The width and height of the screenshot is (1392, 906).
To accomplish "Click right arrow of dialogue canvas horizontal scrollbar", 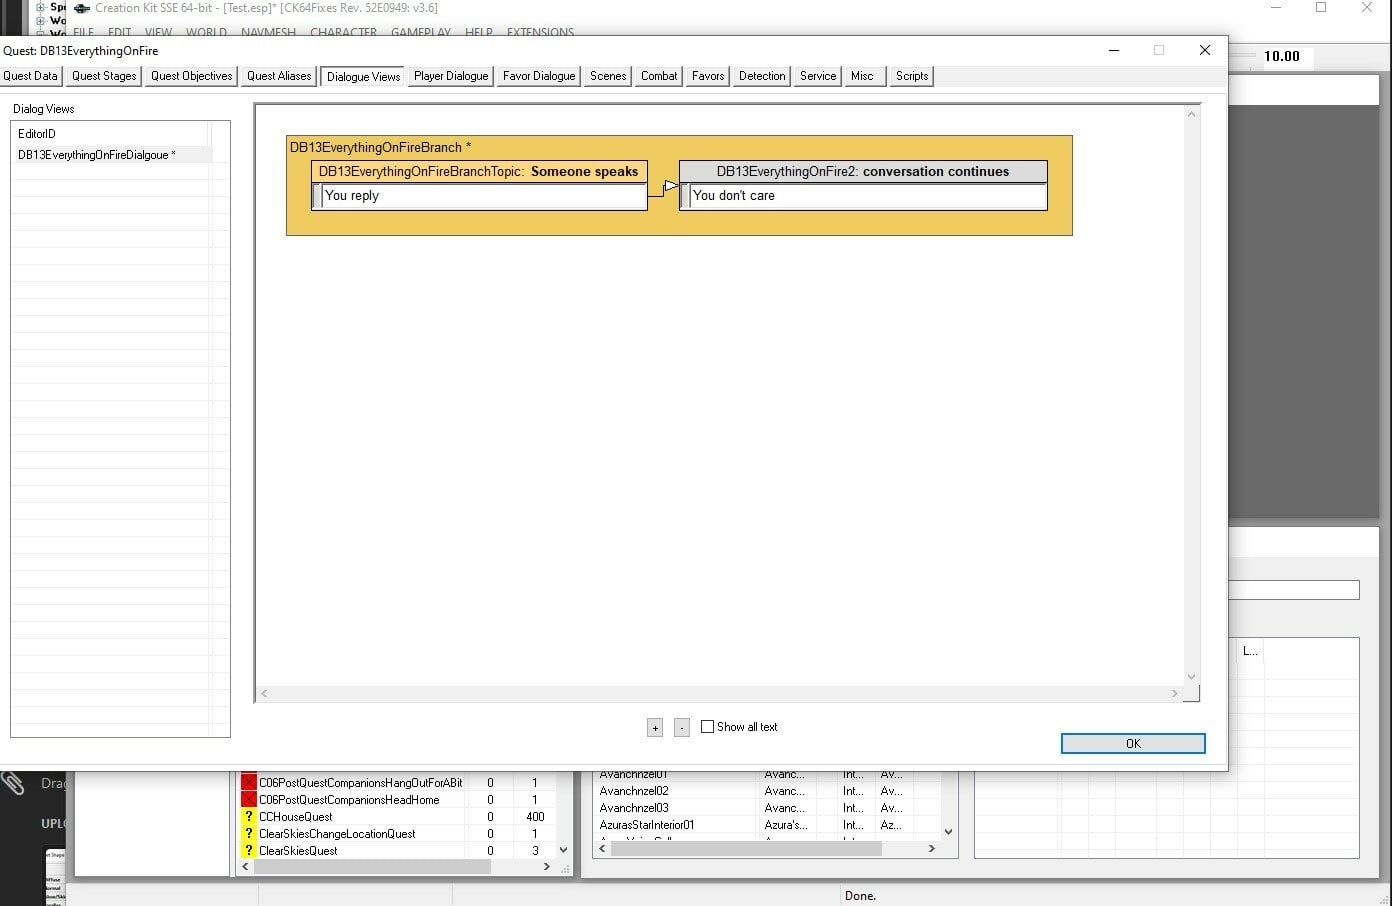I will [1174, 693].
